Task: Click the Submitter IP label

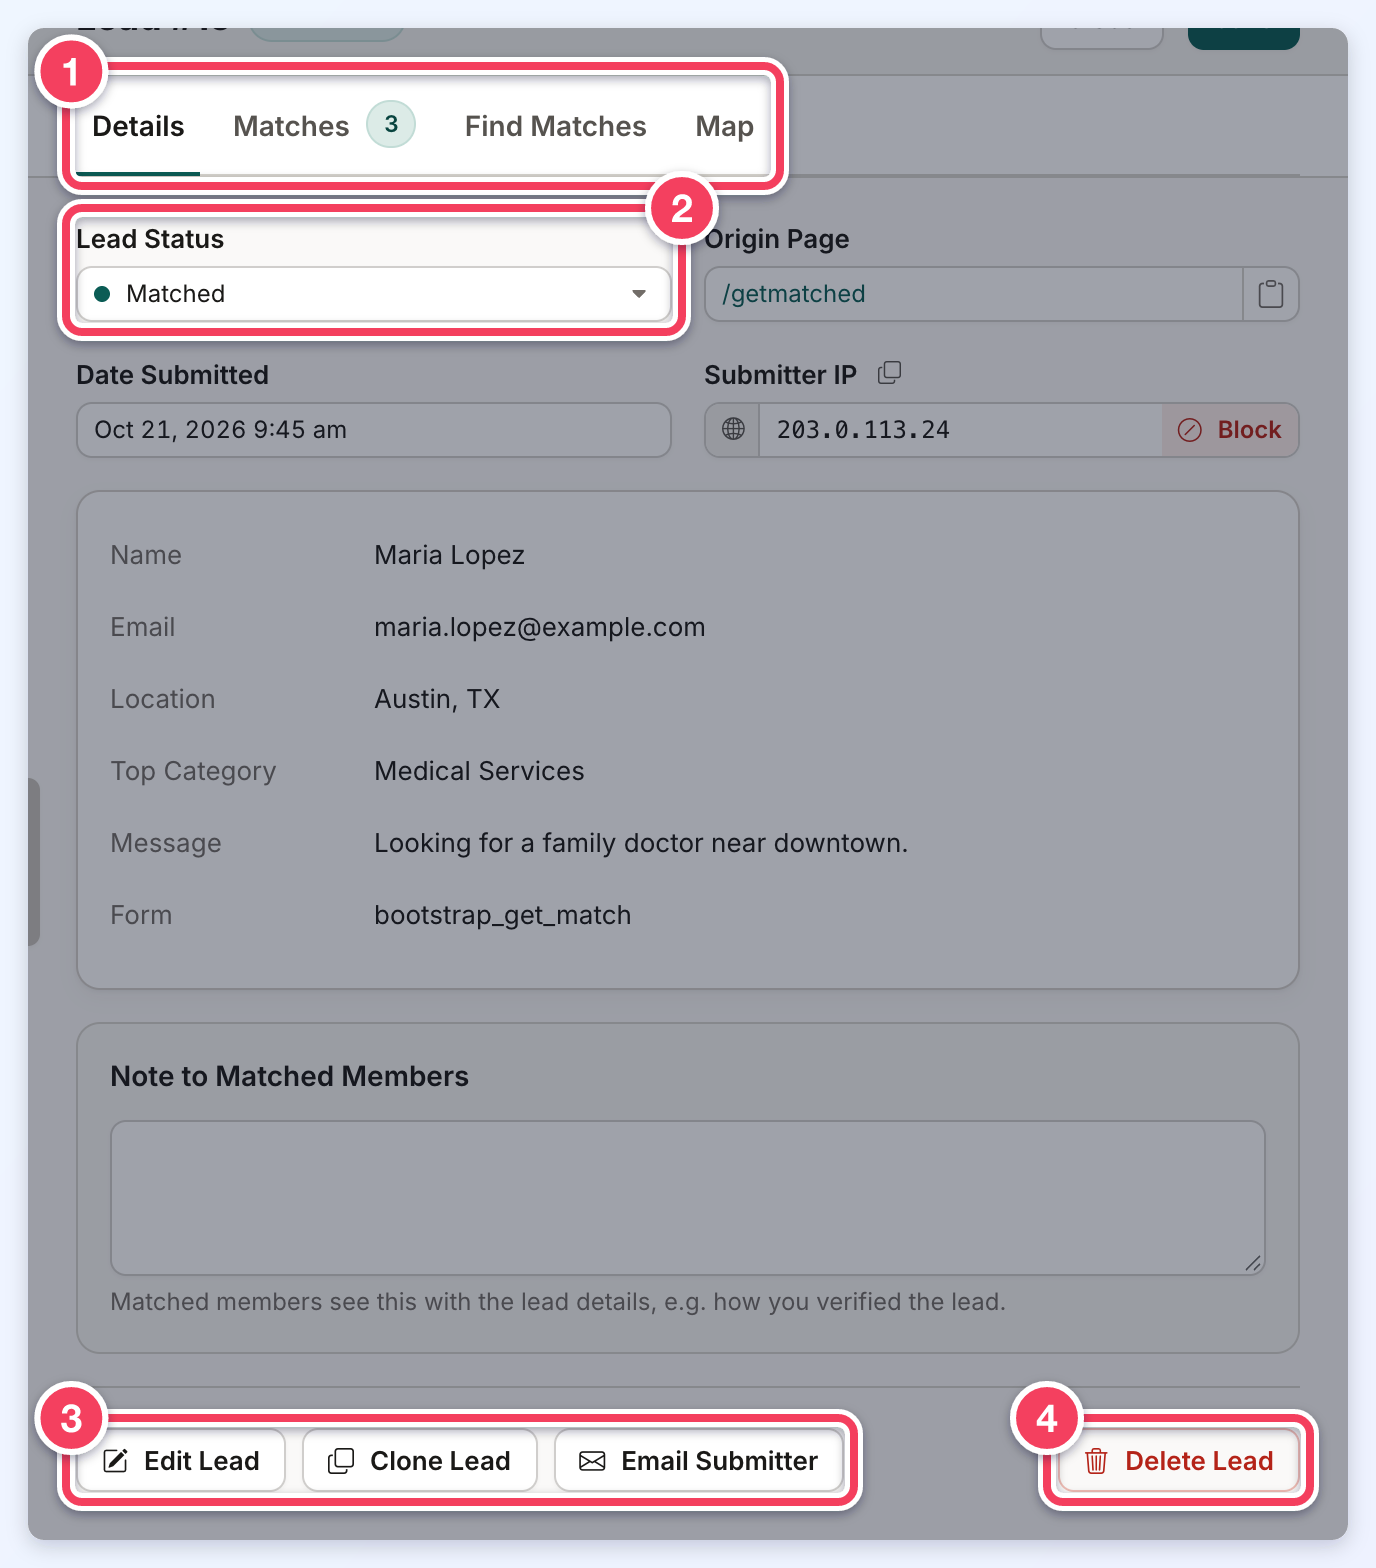Action: point(781,375)
